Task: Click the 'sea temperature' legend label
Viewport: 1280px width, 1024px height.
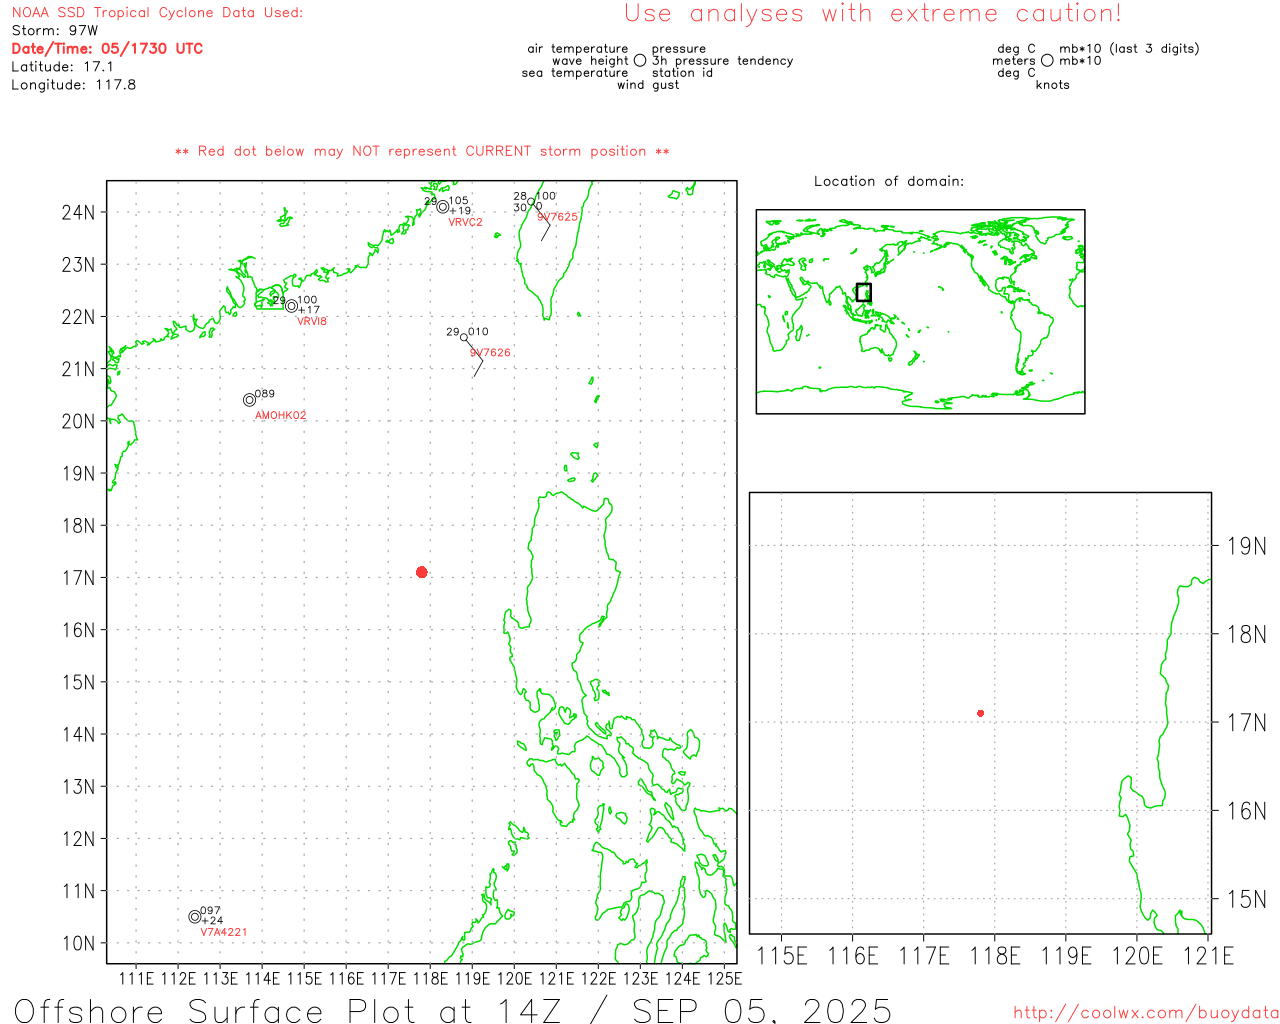Action: [575, 73]
